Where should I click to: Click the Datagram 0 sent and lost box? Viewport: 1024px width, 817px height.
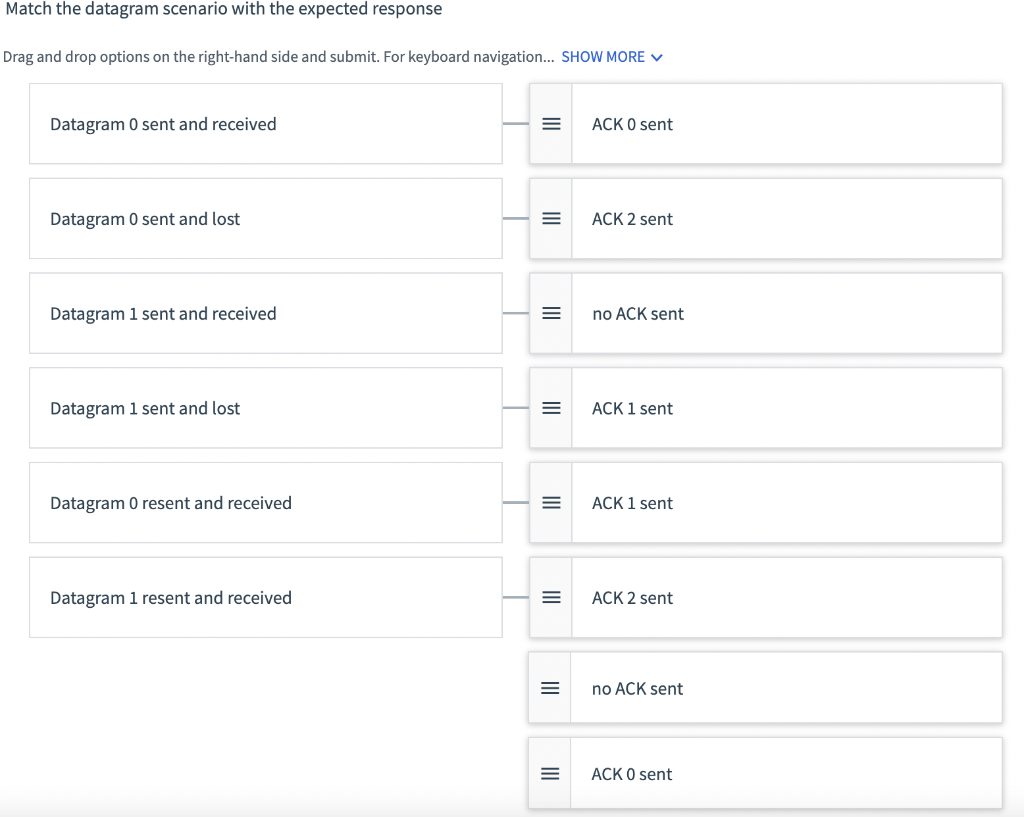tap(265, 219)
